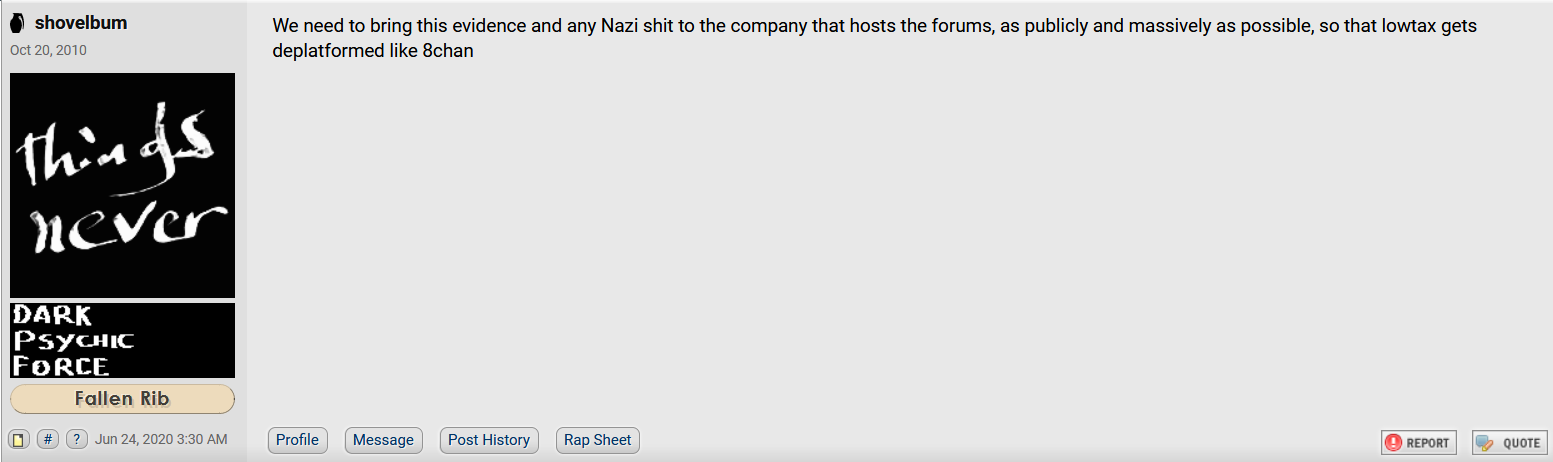Open the # permalink for this post
1553x462 pixels.
point(48,440)
